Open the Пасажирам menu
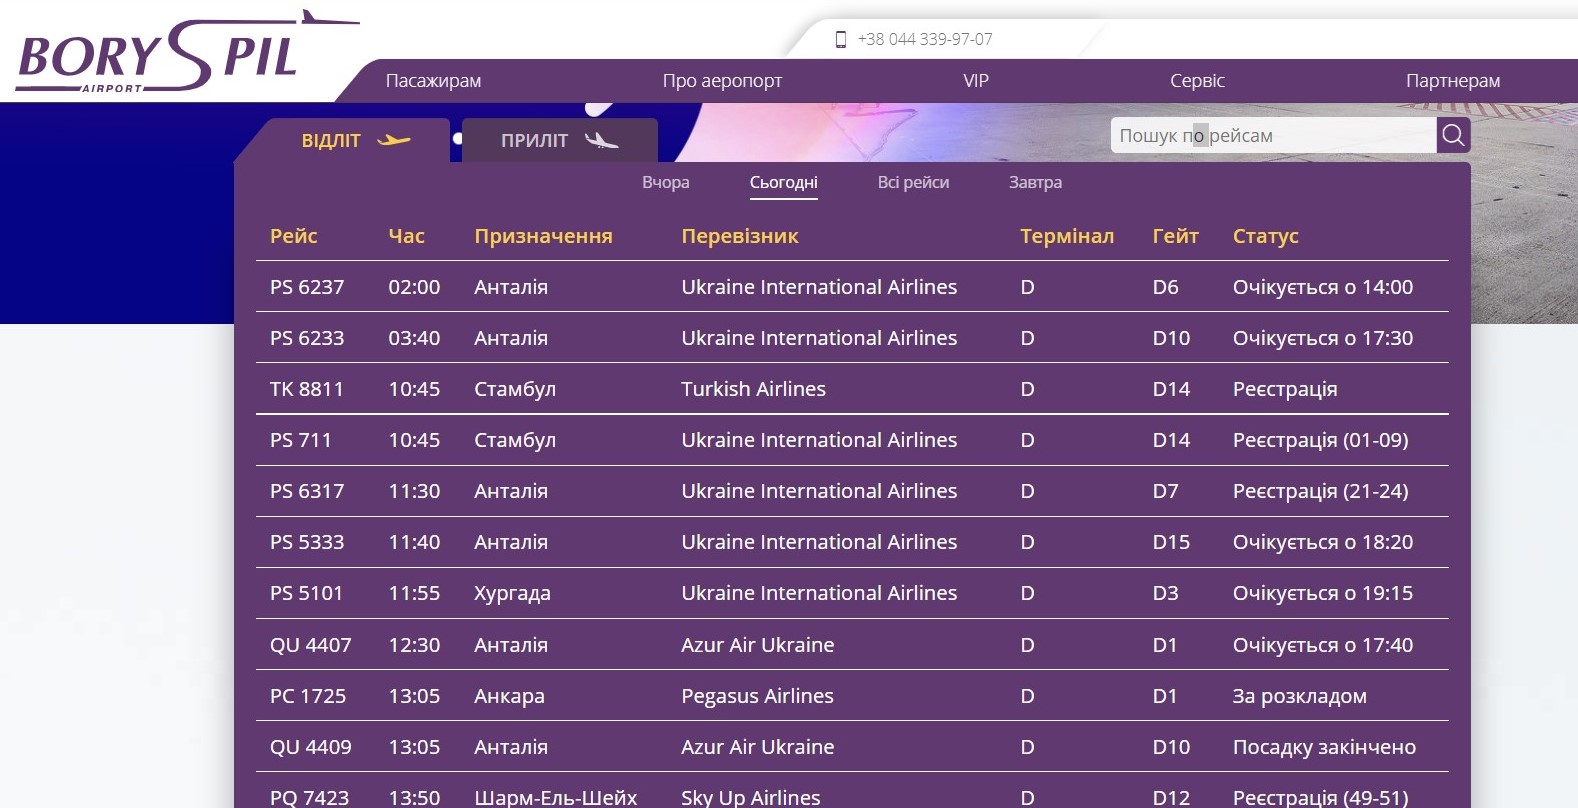Image resolution: width=1578 pixels, height=808 pixels. pyautogui.click(x=433, y=81)
